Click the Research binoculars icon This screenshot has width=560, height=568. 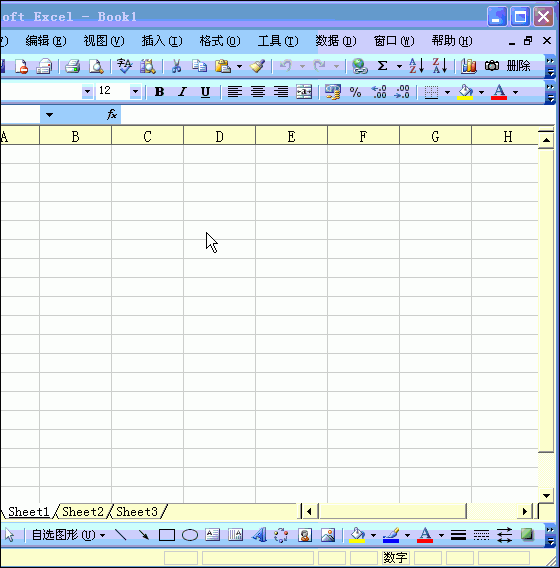148,66
